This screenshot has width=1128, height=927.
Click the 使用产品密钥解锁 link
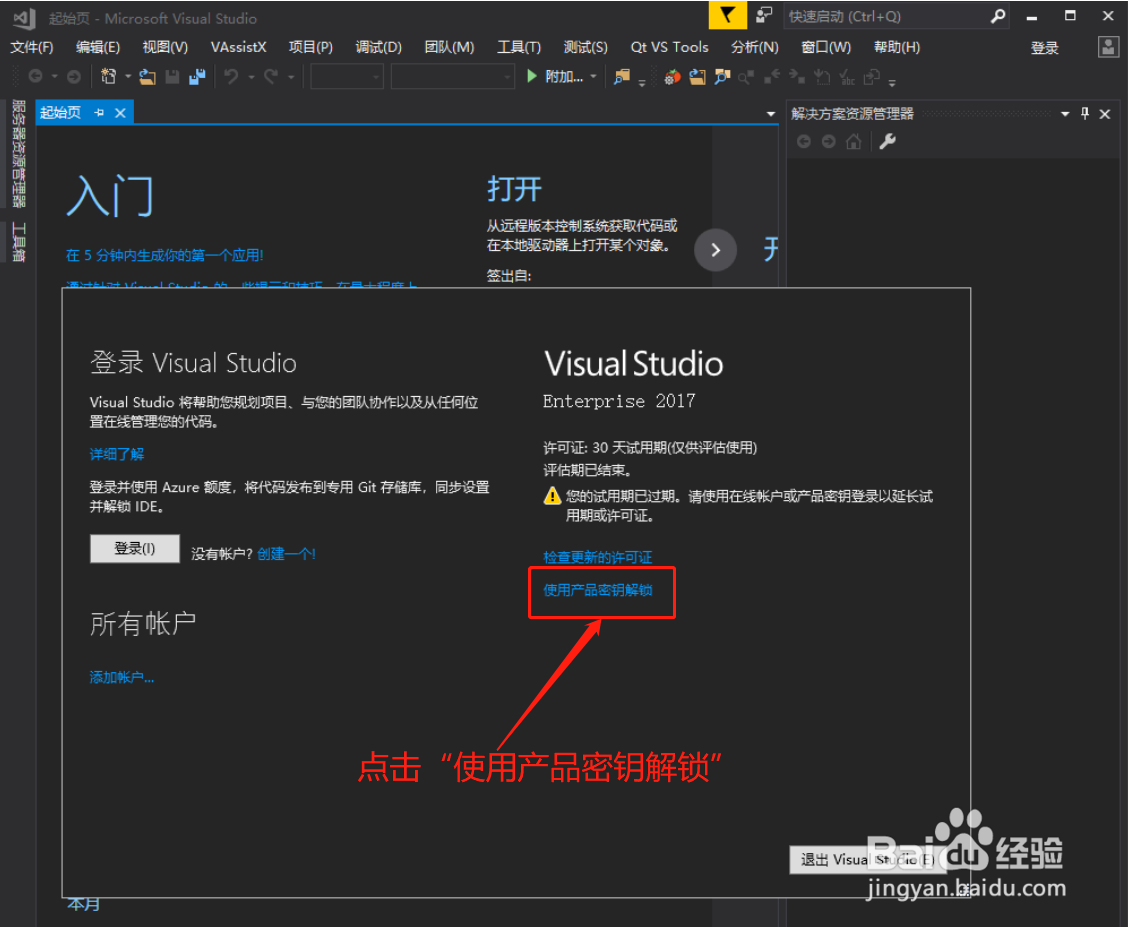pos(598,590)
